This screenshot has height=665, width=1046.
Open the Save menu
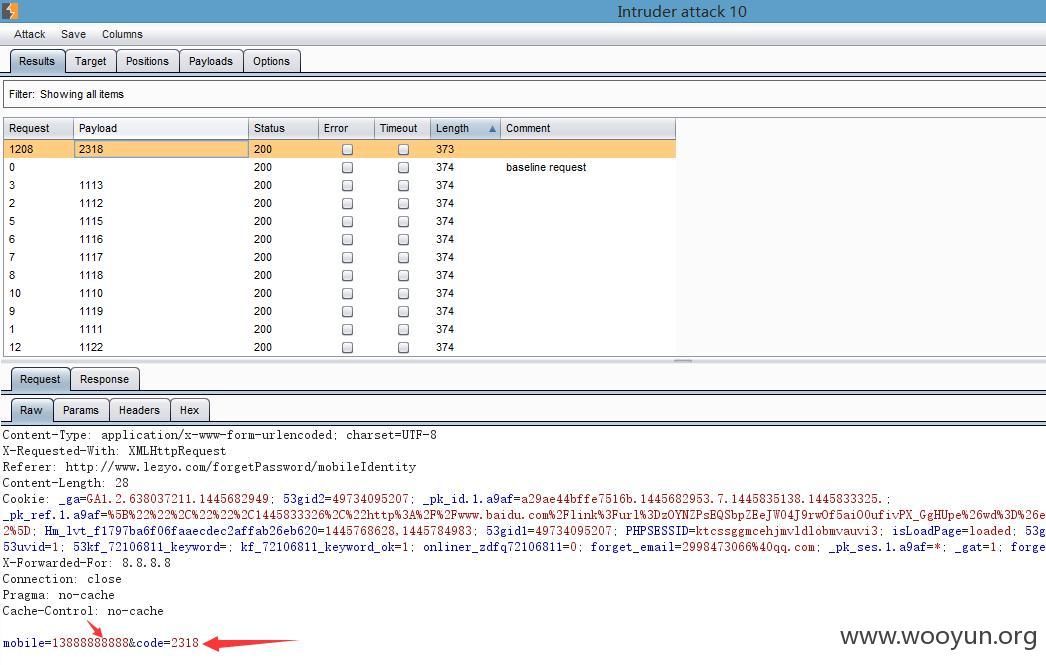(73, 34)
